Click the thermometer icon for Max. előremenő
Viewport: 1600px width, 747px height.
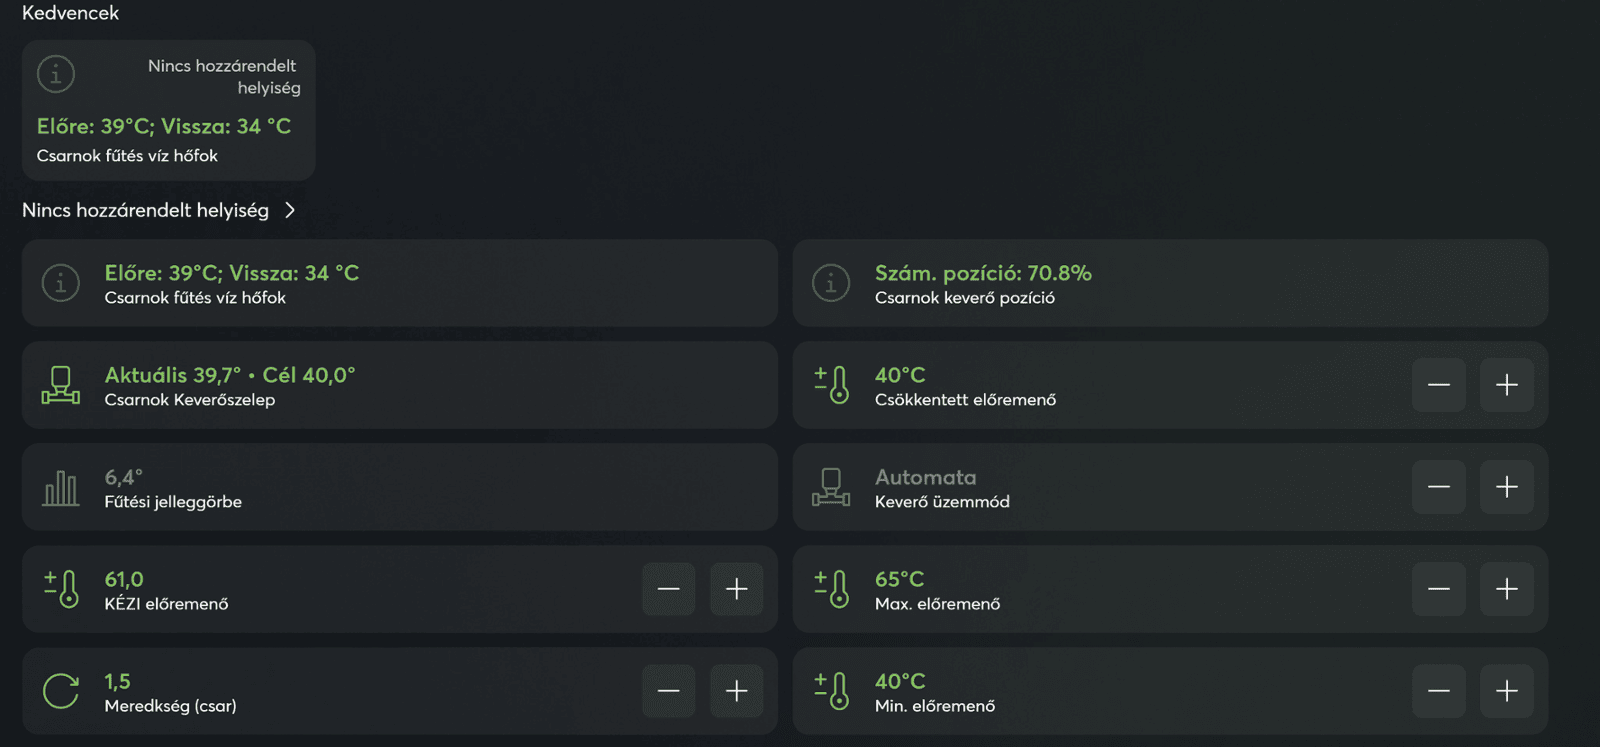831,589
